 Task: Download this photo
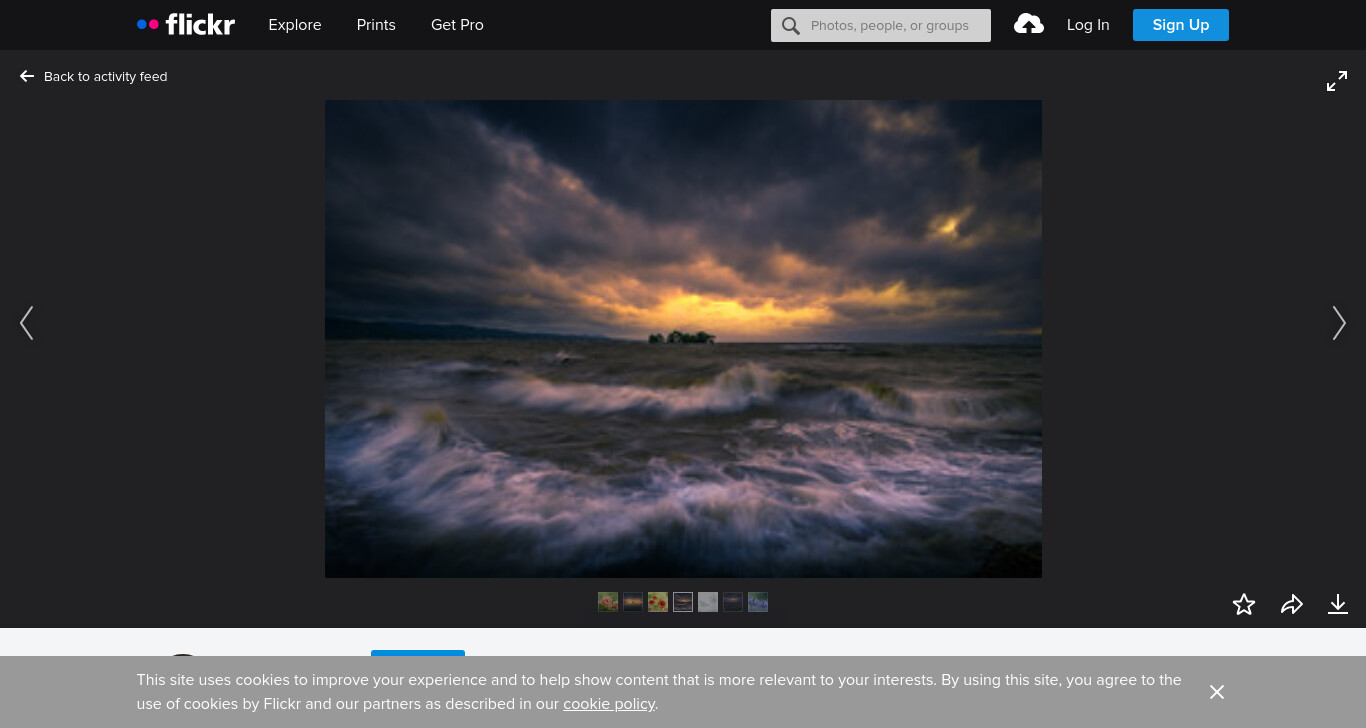point(1338,604)
